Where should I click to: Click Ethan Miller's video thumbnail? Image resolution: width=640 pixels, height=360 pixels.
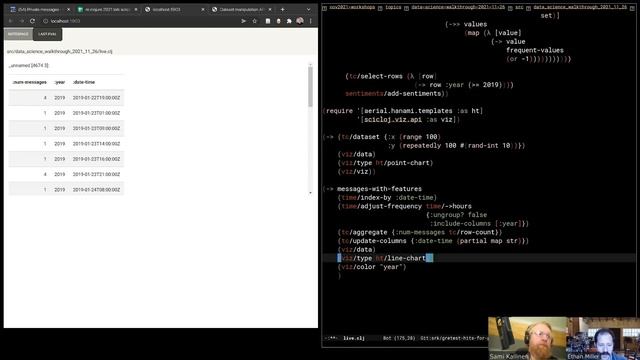[x=603, y=338]
